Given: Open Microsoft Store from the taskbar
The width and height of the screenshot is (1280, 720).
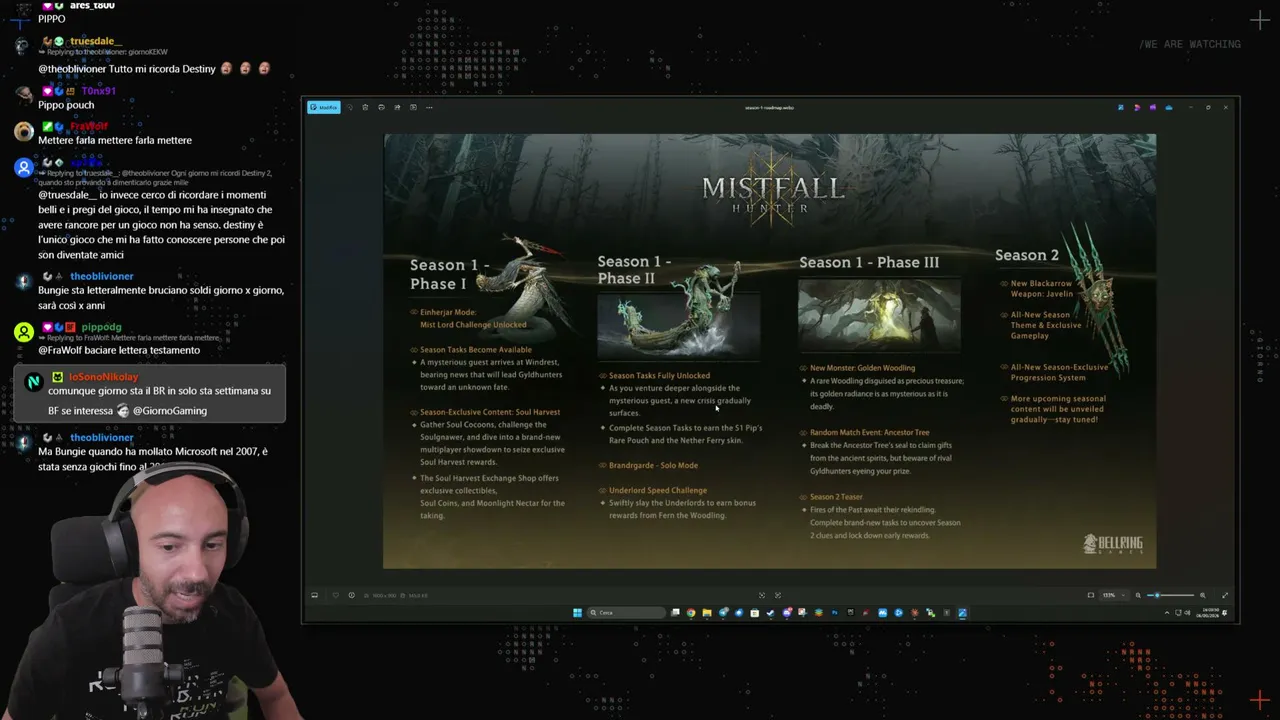Looking at the screenshot, I should click(x=755, y=613).
